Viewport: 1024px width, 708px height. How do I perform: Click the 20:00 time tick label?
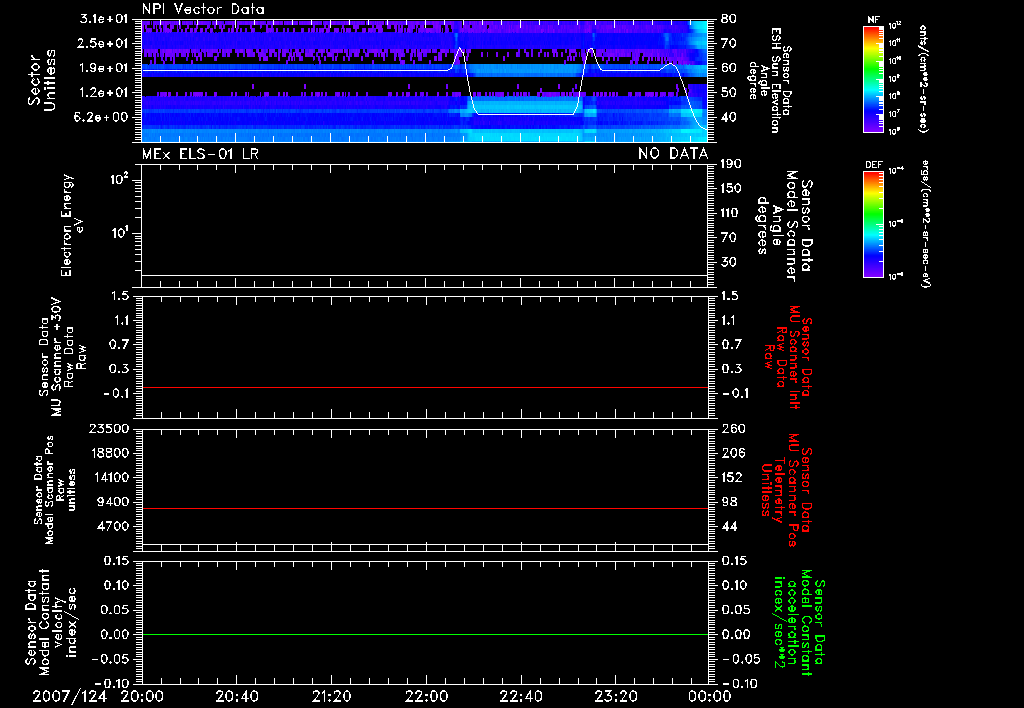click(142, 696)
